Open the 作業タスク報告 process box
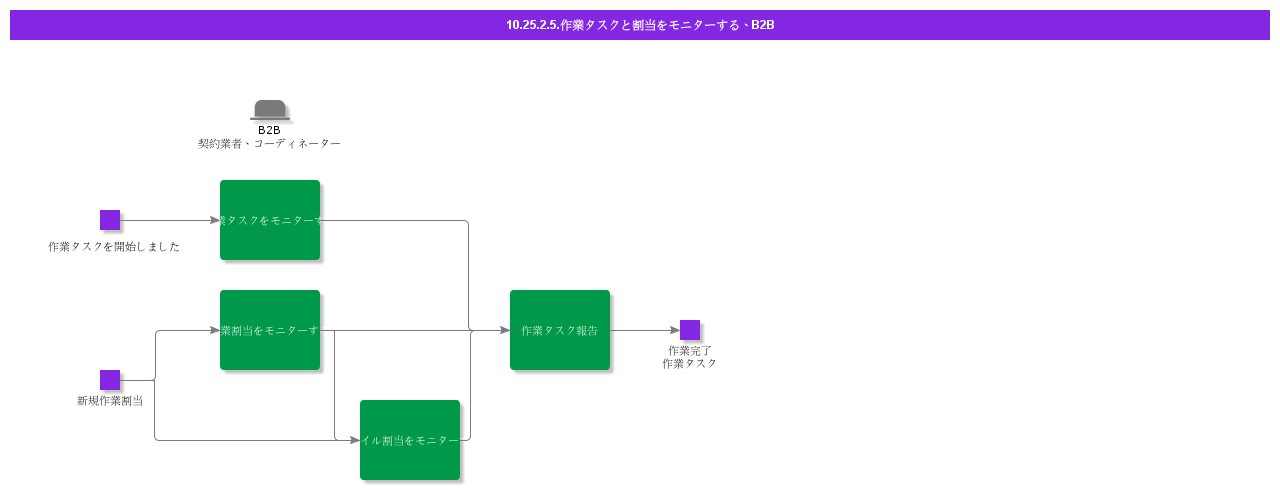This screenshot has height=490, width=1280. pos(560,330)
